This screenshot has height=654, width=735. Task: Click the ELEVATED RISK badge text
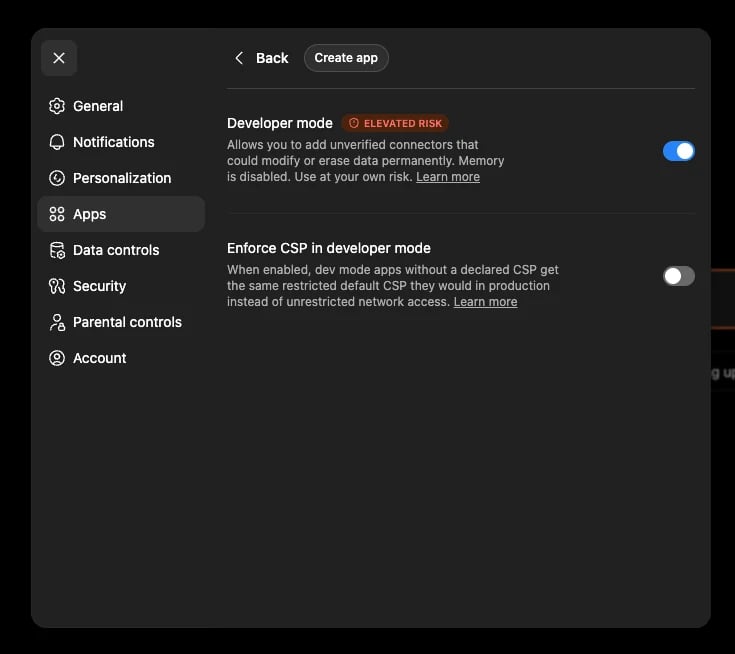point(403,123)
